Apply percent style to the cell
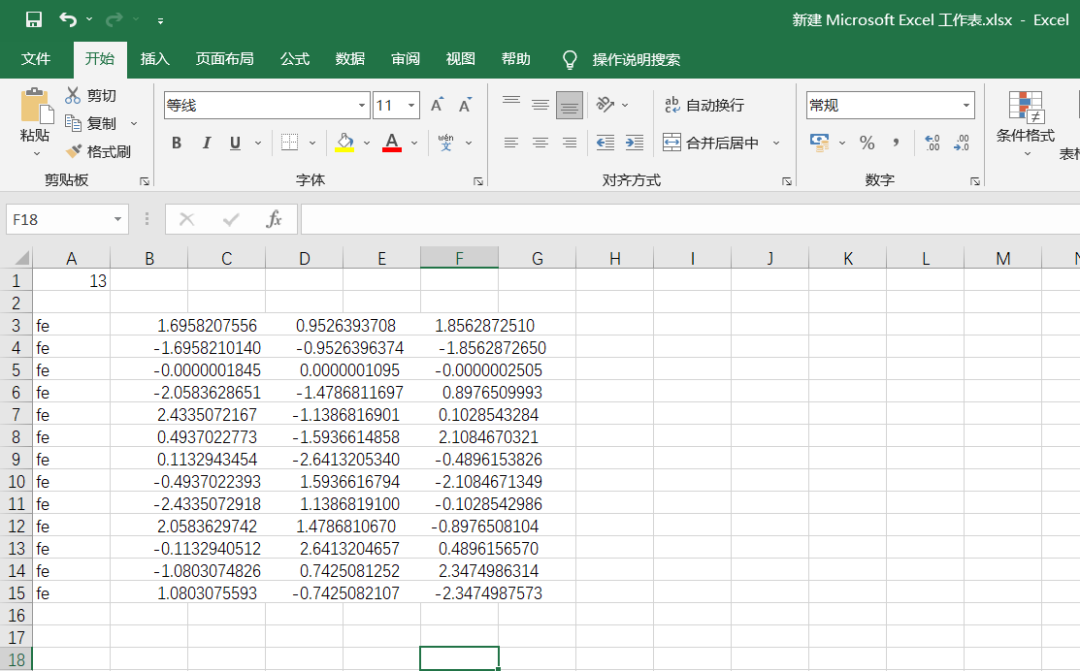The height and width of the screenshot is (671, 1080). (867, 143)
